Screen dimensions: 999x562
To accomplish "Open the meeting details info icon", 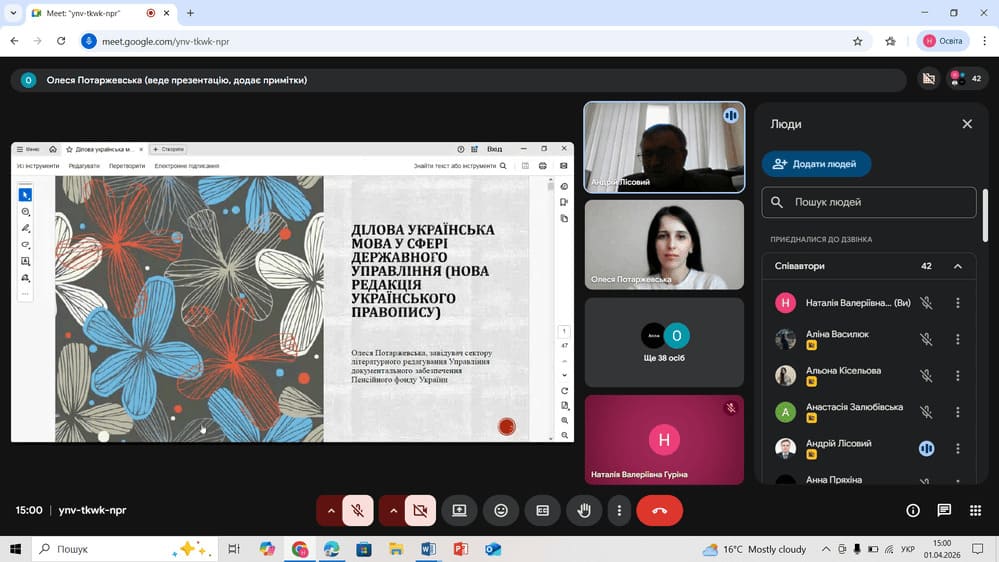I will tap(913, 510).
